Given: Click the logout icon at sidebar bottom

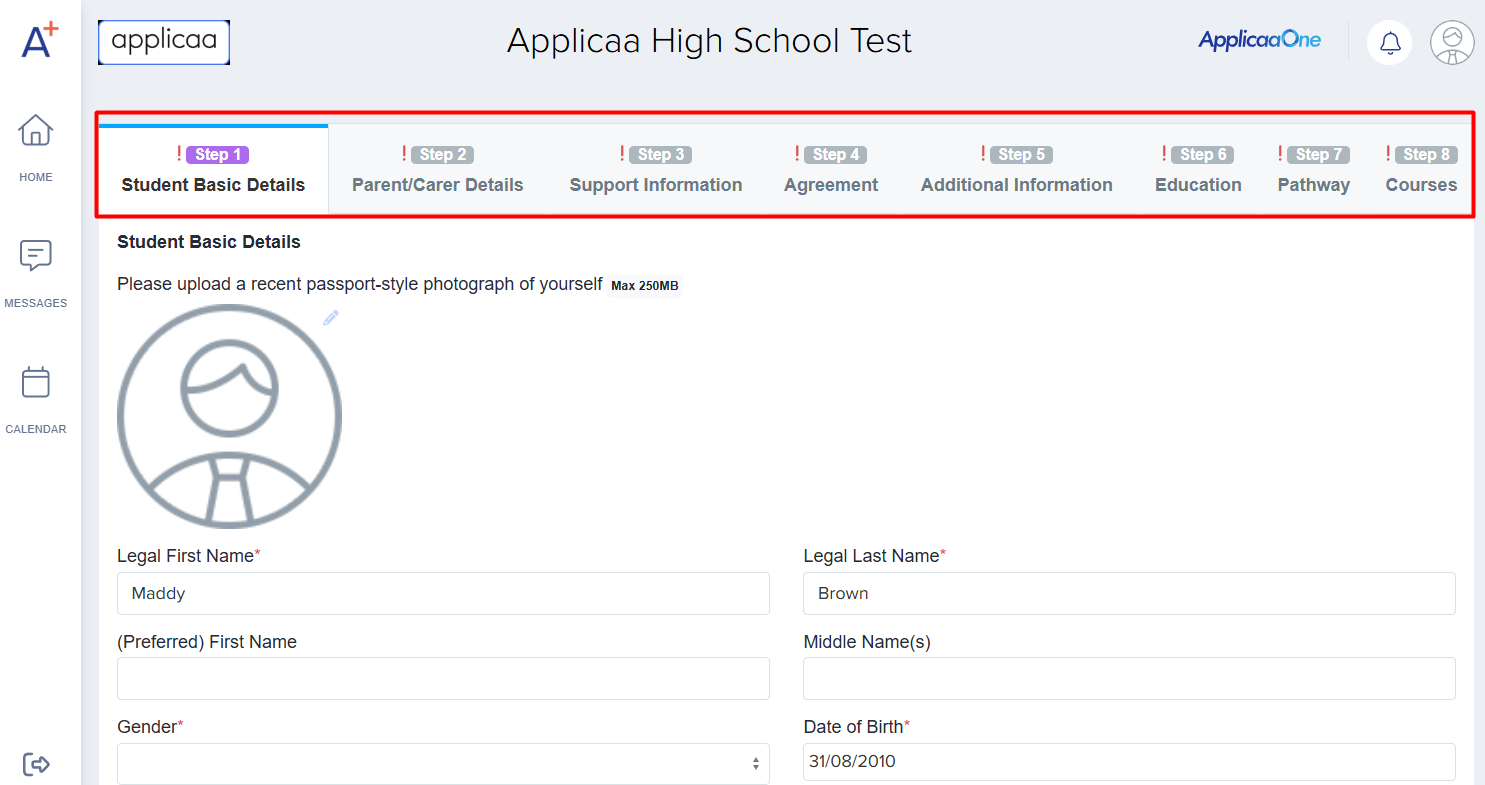Looking at the screenshot, I should (x=36, y=764).
